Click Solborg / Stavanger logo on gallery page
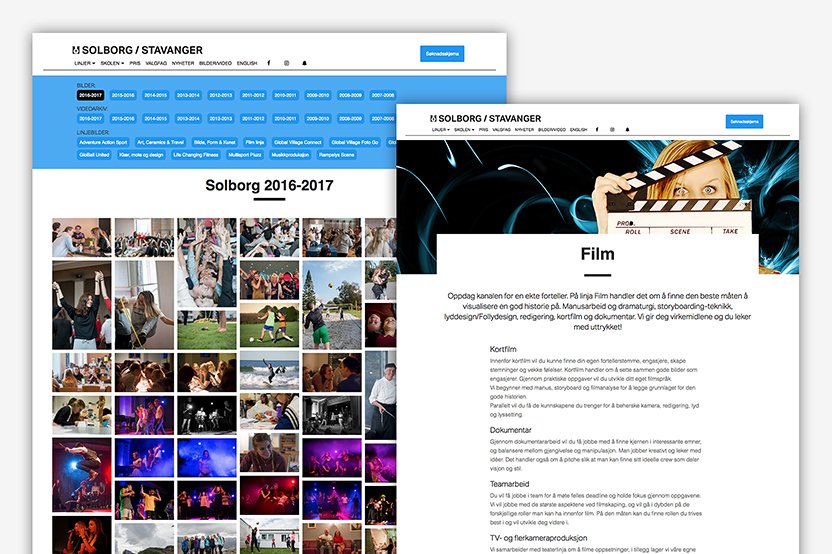Viewport: 832px width, 554px height. coord(137,50)
